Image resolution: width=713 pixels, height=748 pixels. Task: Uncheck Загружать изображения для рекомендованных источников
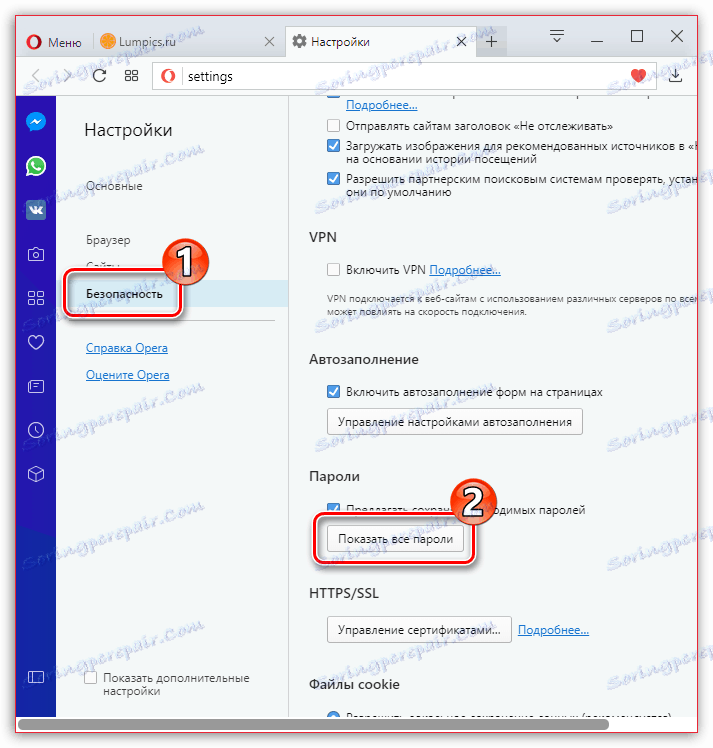coord(333,146)
